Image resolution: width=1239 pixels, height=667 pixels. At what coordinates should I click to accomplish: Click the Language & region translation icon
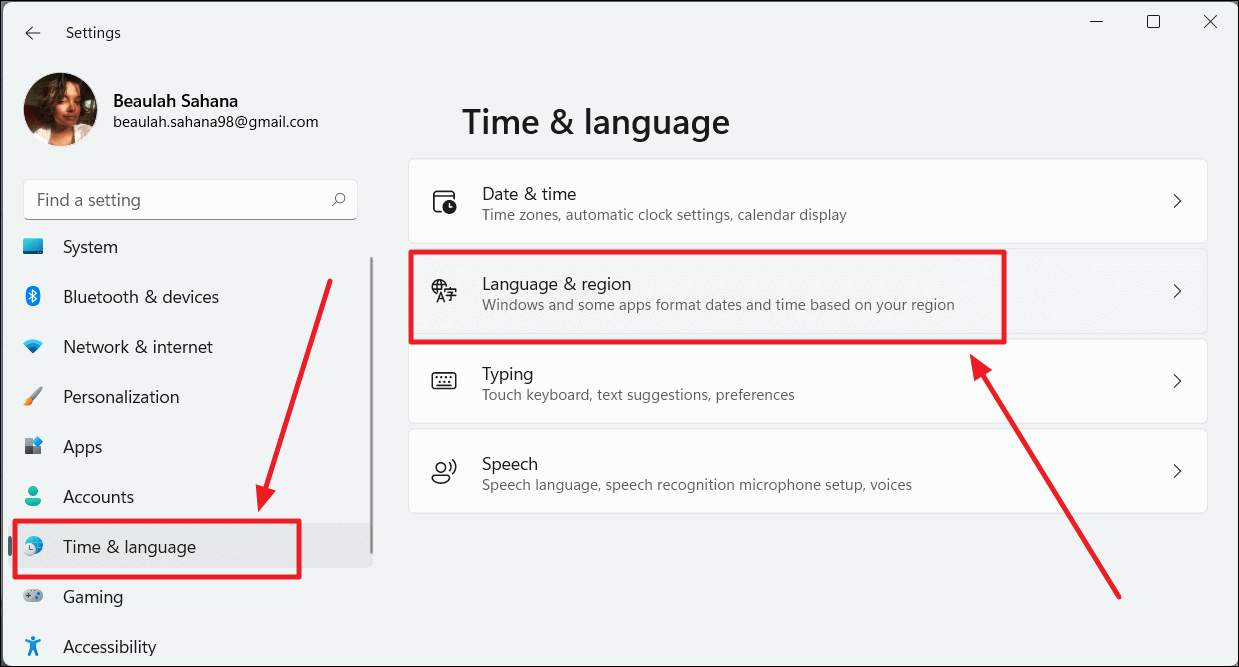(x=443, y=291)
